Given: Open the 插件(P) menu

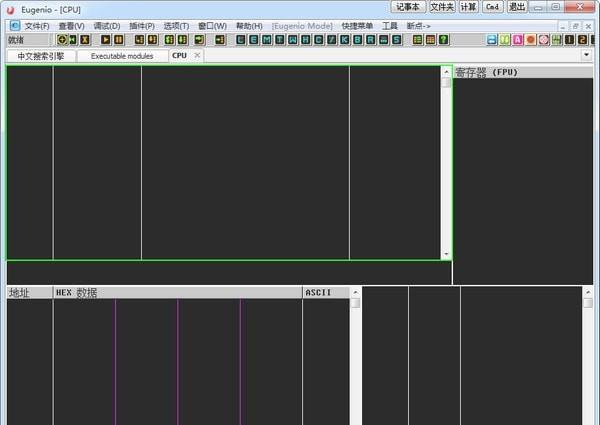Looking at the screenshot, I should [142, 26].
